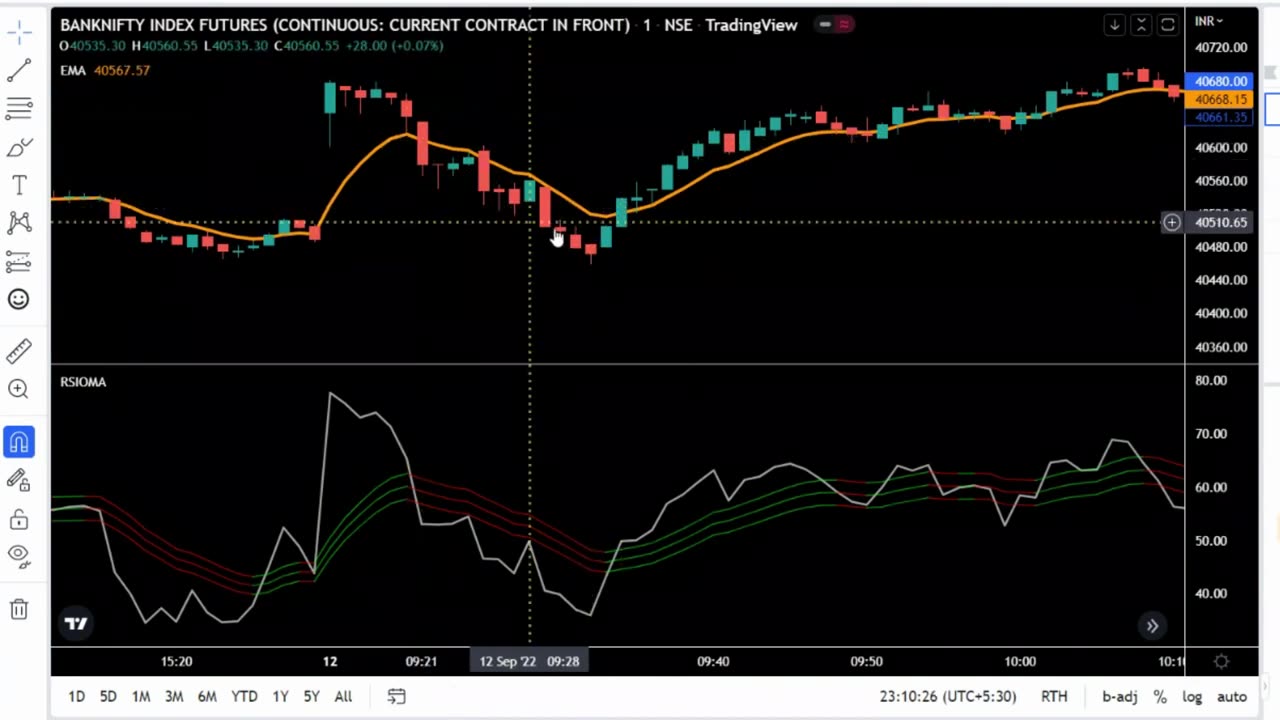This screenshot has width=1280, height=720.
Task: Open the chart patterns tool
Action: point(19,223)
